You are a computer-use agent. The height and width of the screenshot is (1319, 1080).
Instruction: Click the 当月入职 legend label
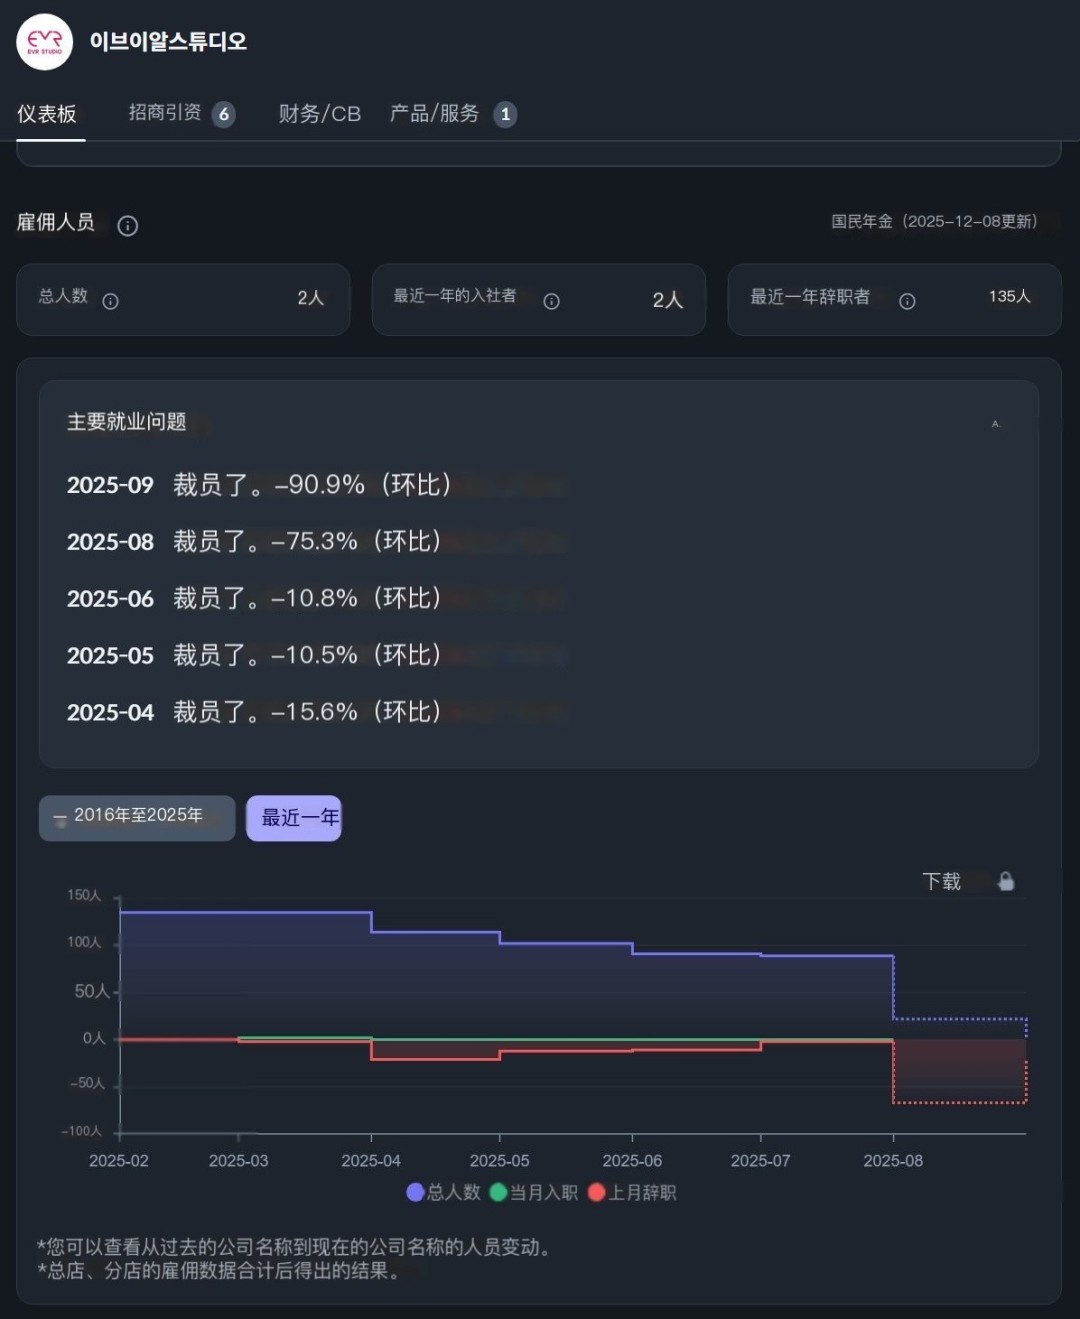click(545, 1192)
